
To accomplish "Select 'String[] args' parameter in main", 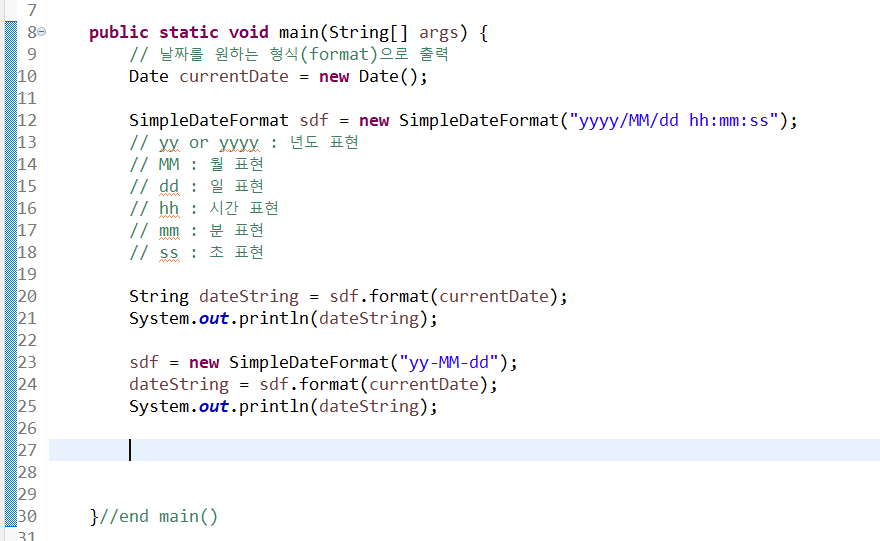I will 393,33.
